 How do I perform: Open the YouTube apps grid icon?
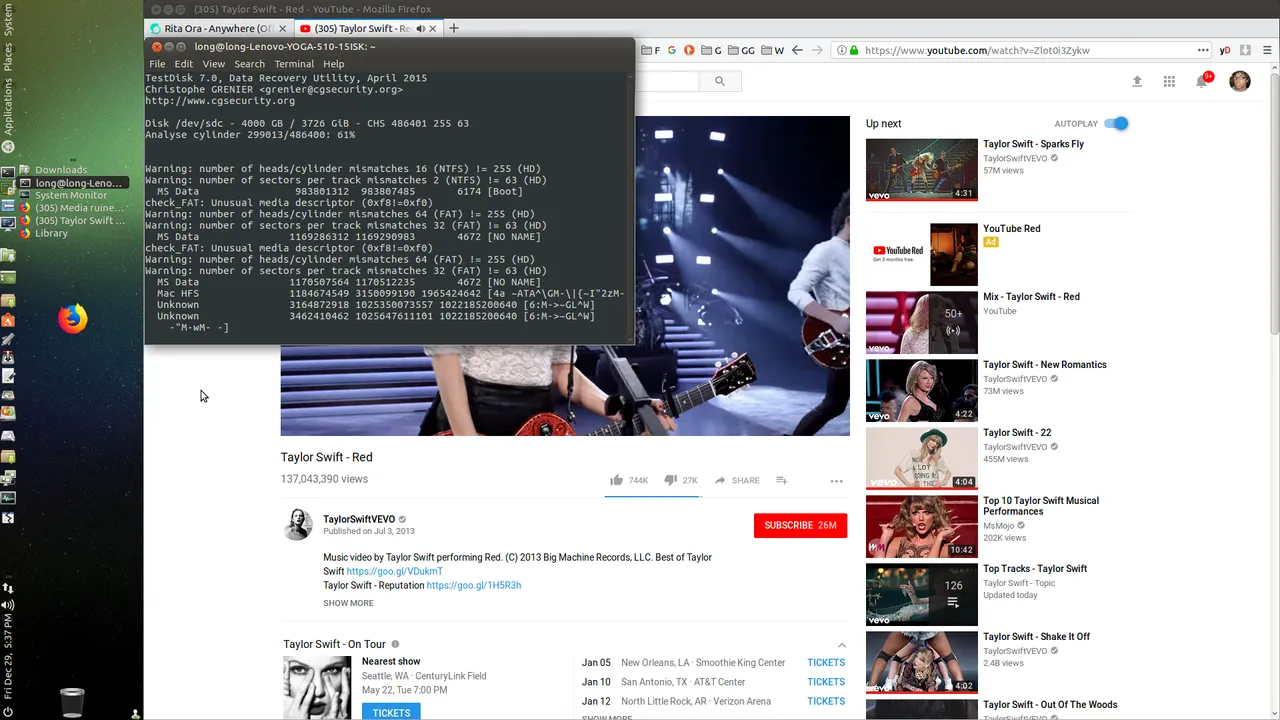click(x=1169, y=82)
